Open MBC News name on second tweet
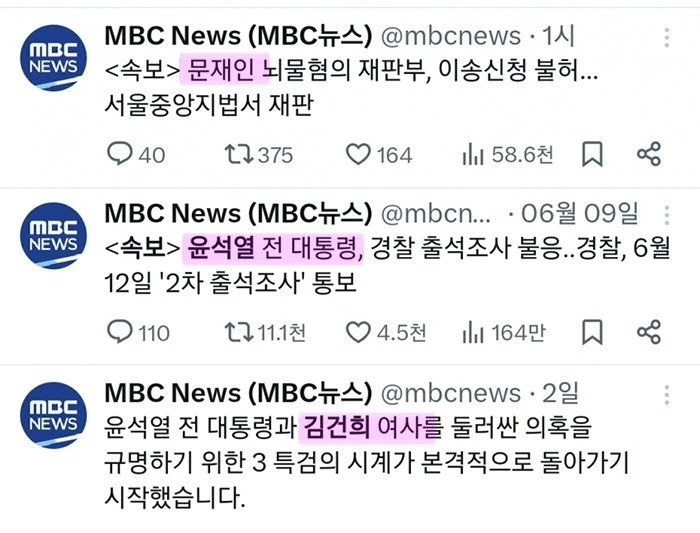Viewport: 700px width, 533px height. pyautogui.click(x=238, y=213)
